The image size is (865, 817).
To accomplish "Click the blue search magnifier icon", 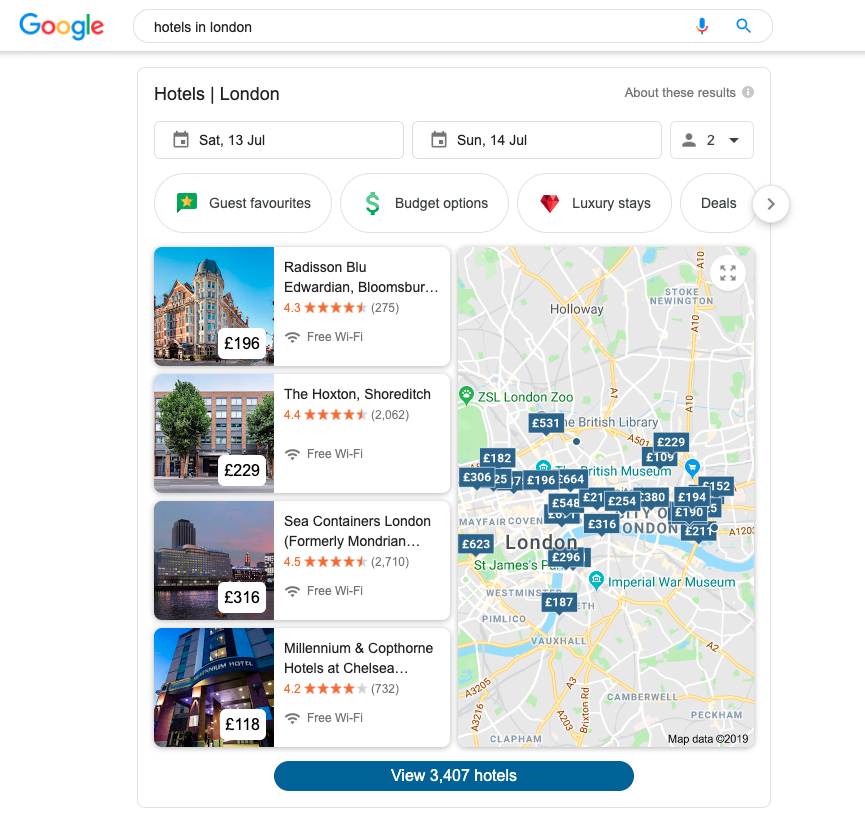I will pyautogui.click(x=743, y=26).
